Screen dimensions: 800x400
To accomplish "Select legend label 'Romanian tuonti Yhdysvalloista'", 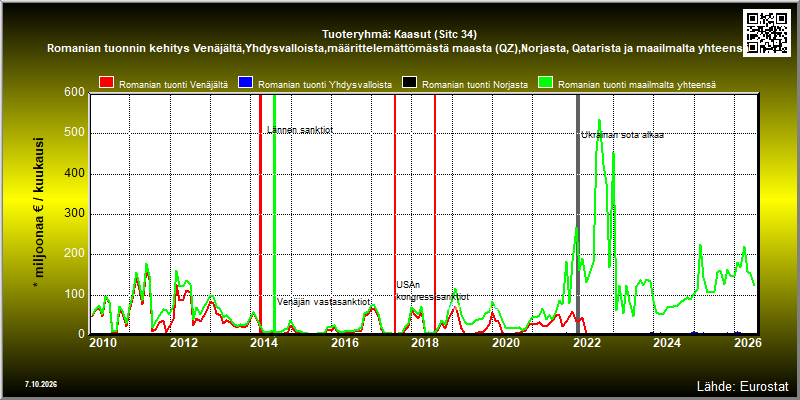I will (325, 85).
